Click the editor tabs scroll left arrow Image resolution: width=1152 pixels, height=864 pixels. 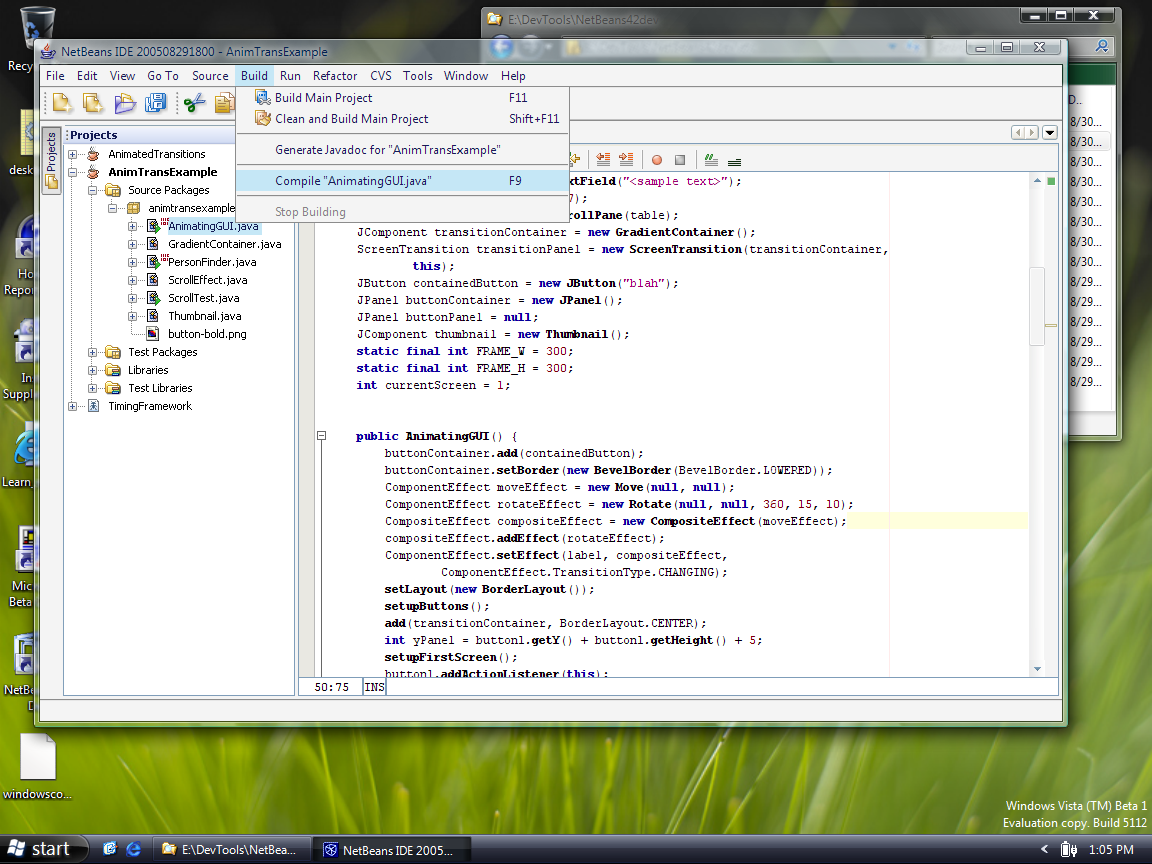coord(1018,133)
